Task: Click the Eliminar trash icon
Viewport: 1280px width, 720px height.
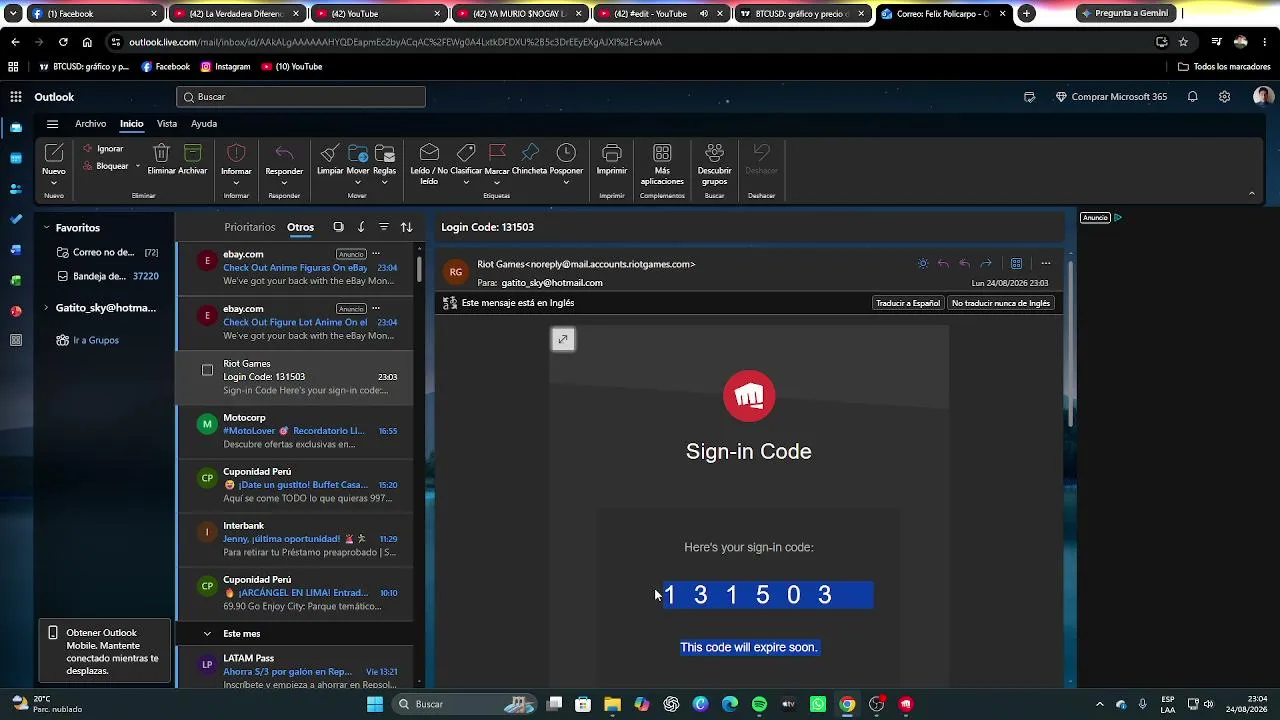Action: [161, 153]
